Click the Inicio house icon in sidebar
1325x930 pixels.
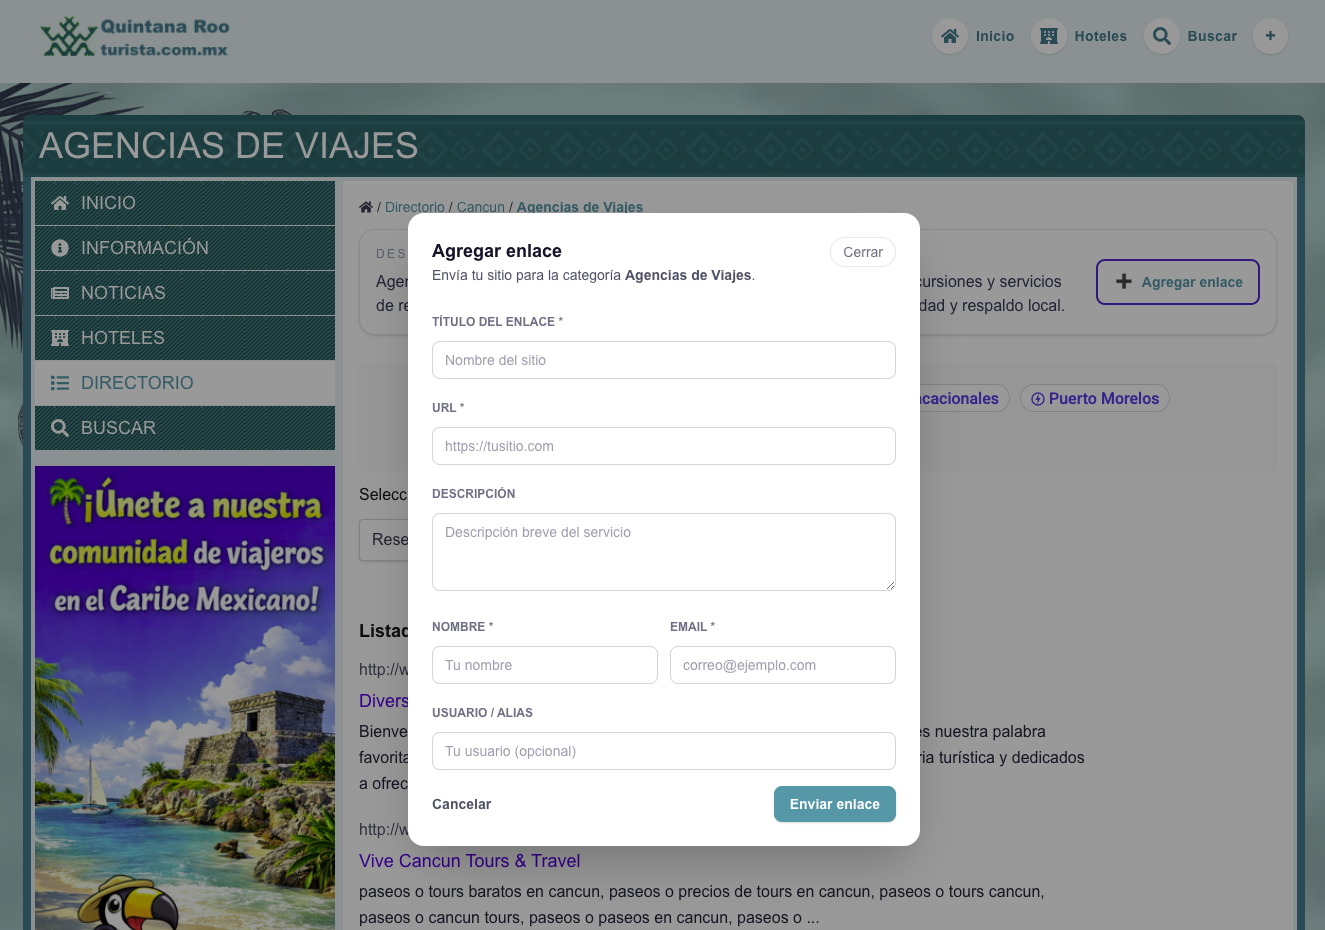tap(60, 203)
